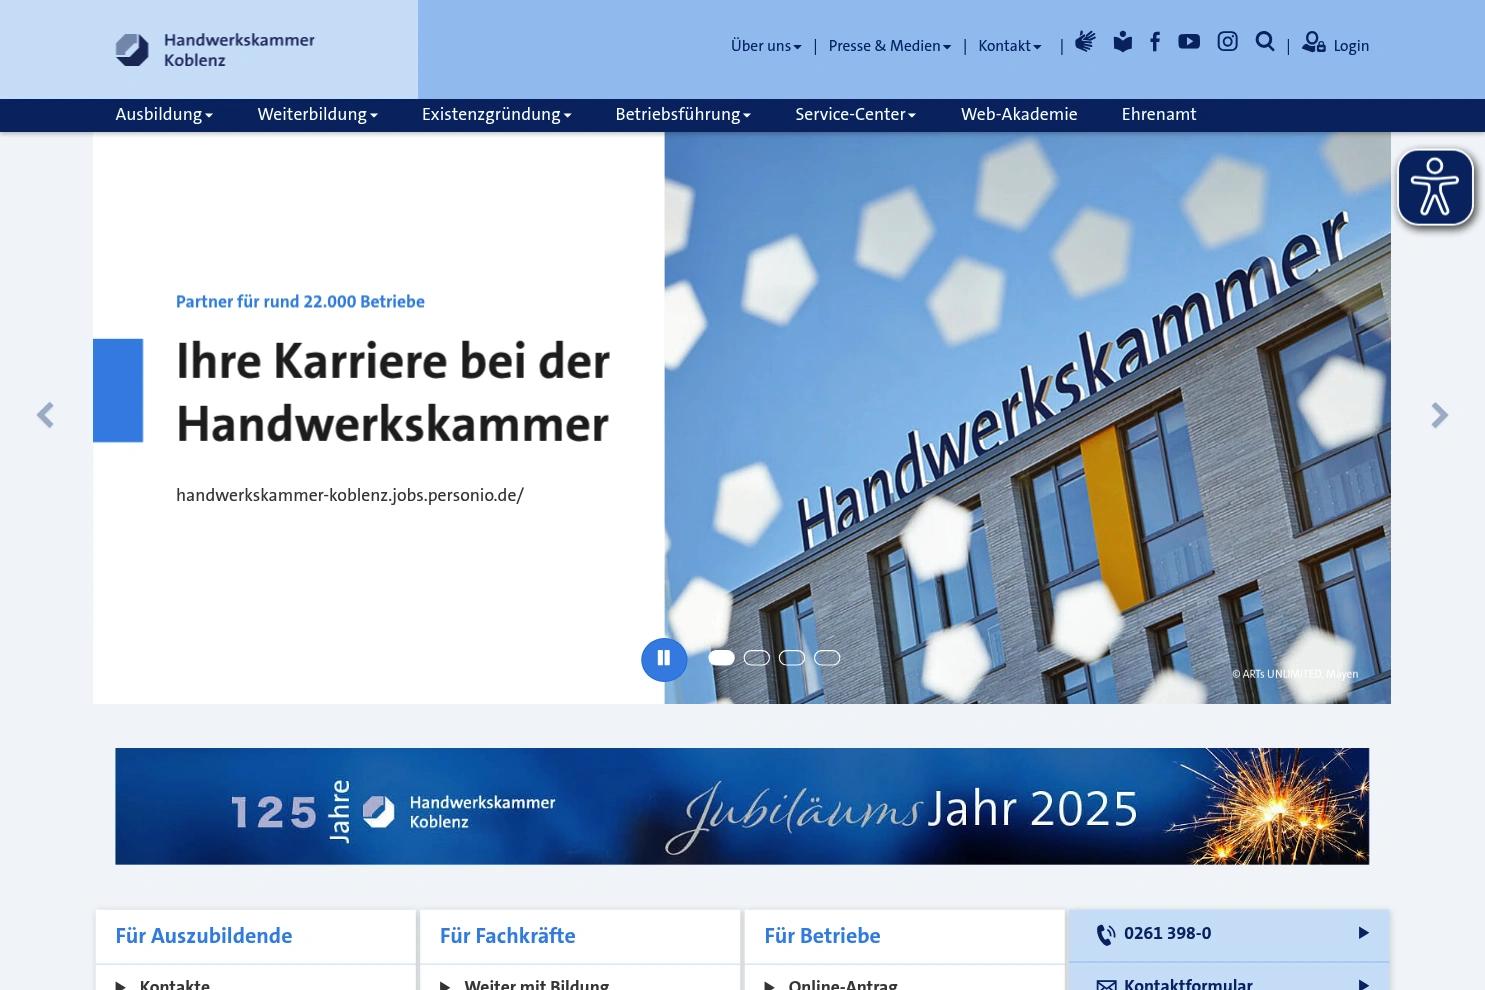Open the Presse & Medien dropdown
This screenshot has height=990, width=1485.
click(x=890, y=46)
